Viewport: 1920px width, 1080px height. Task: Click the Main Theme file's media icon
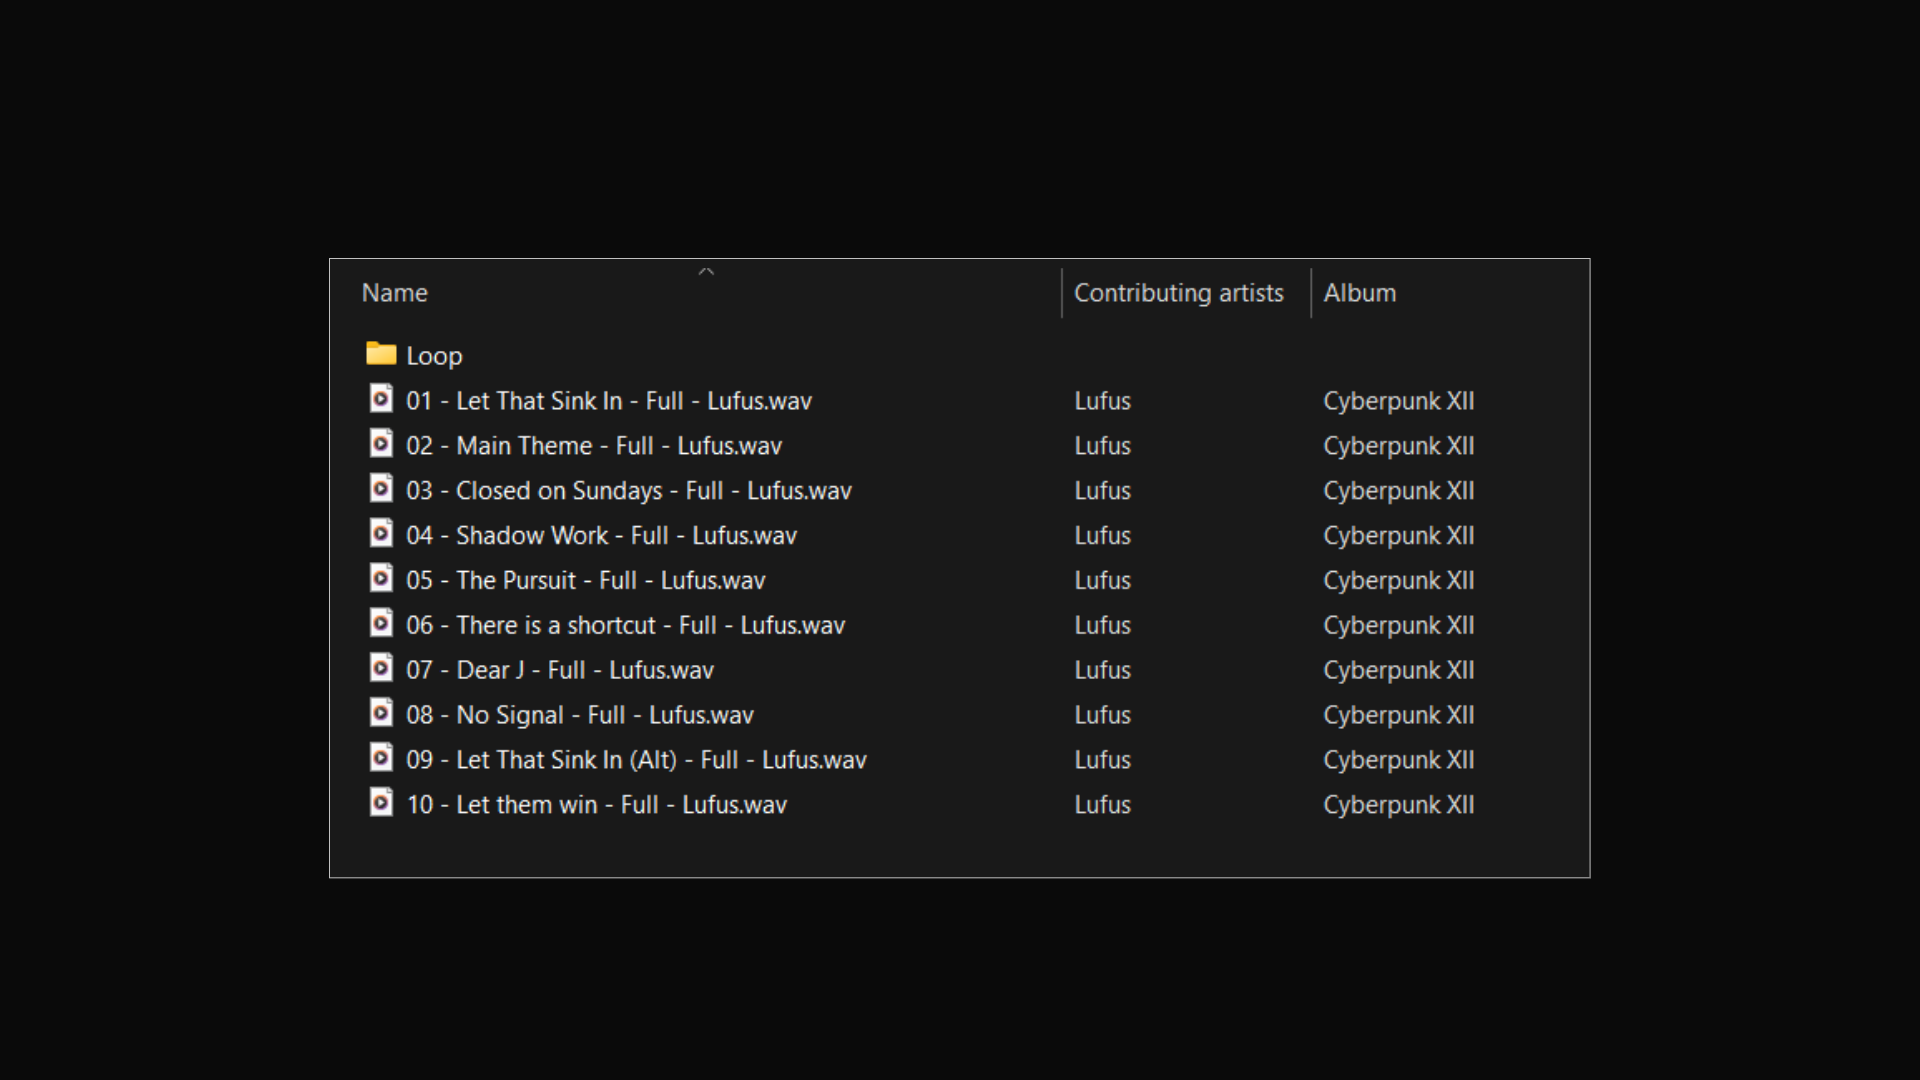tap(381, 444)
